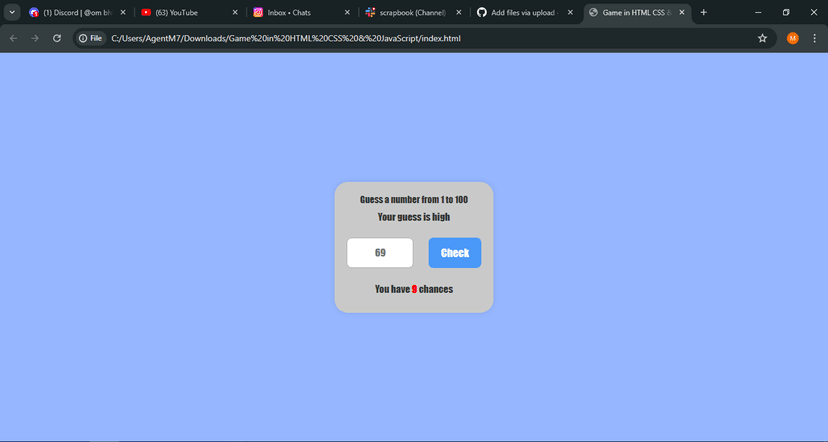Image resolution: width=828 pixels, height=442 pixels.
Task: Reload the current page
Action: [57, 38]
